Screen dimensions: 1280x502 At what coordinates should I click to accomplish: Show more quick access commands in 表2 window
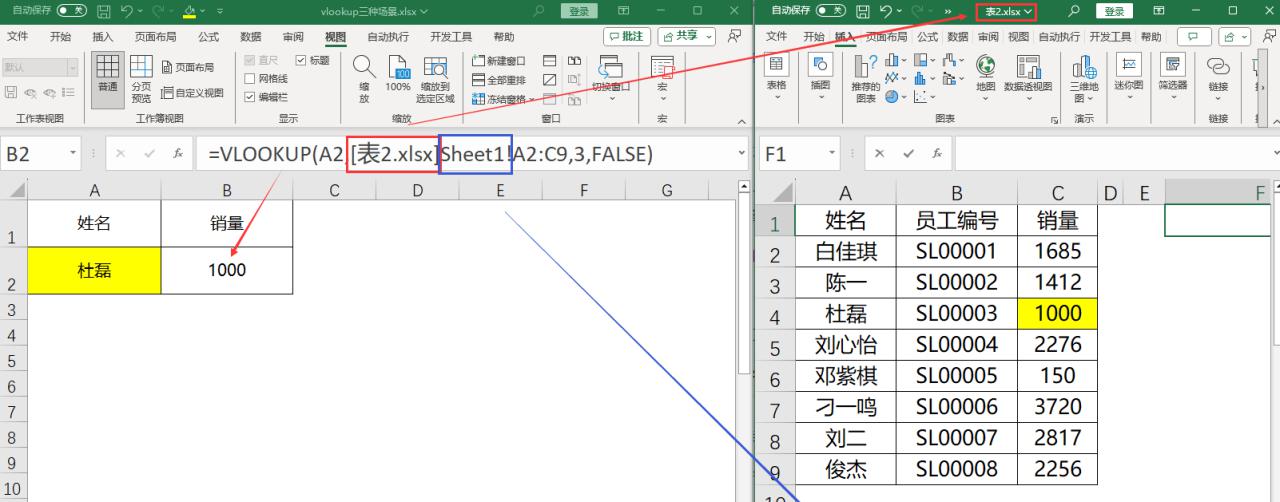tap(947, 11)
